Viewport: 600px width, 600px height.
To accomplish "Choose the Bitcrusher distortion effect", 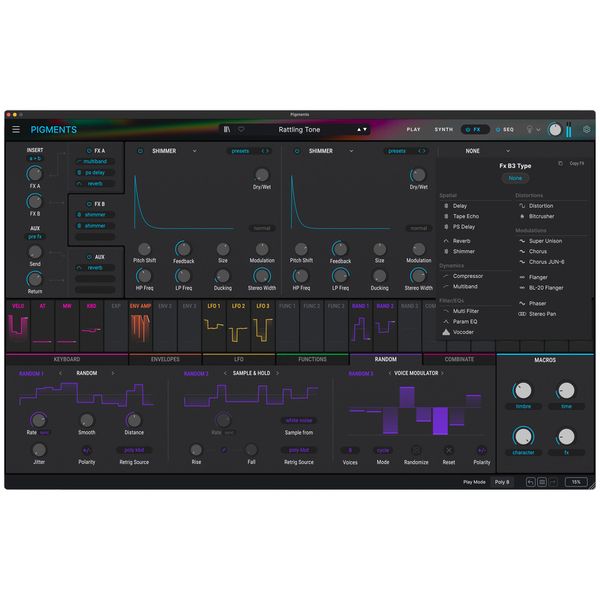I will [540, 217].
